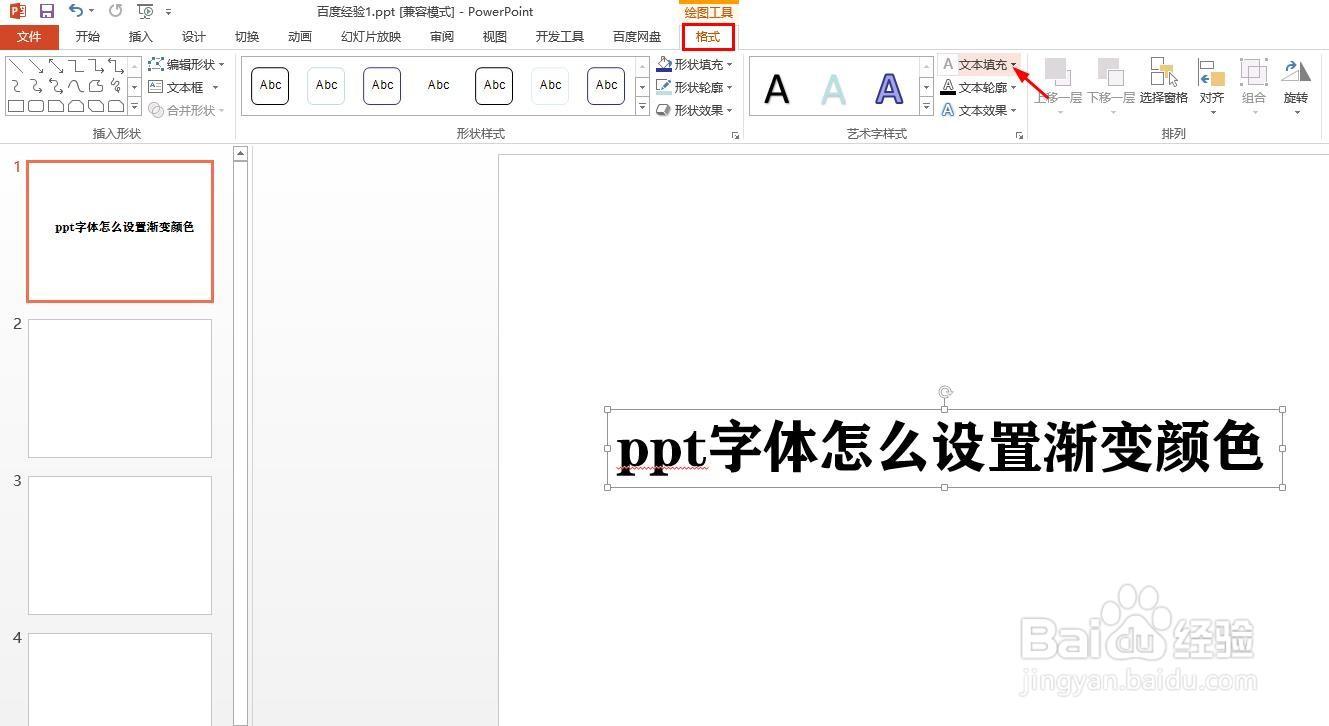Click the Save icon in quick access toolbar
Screen dimensions: 1329x726
46,11
